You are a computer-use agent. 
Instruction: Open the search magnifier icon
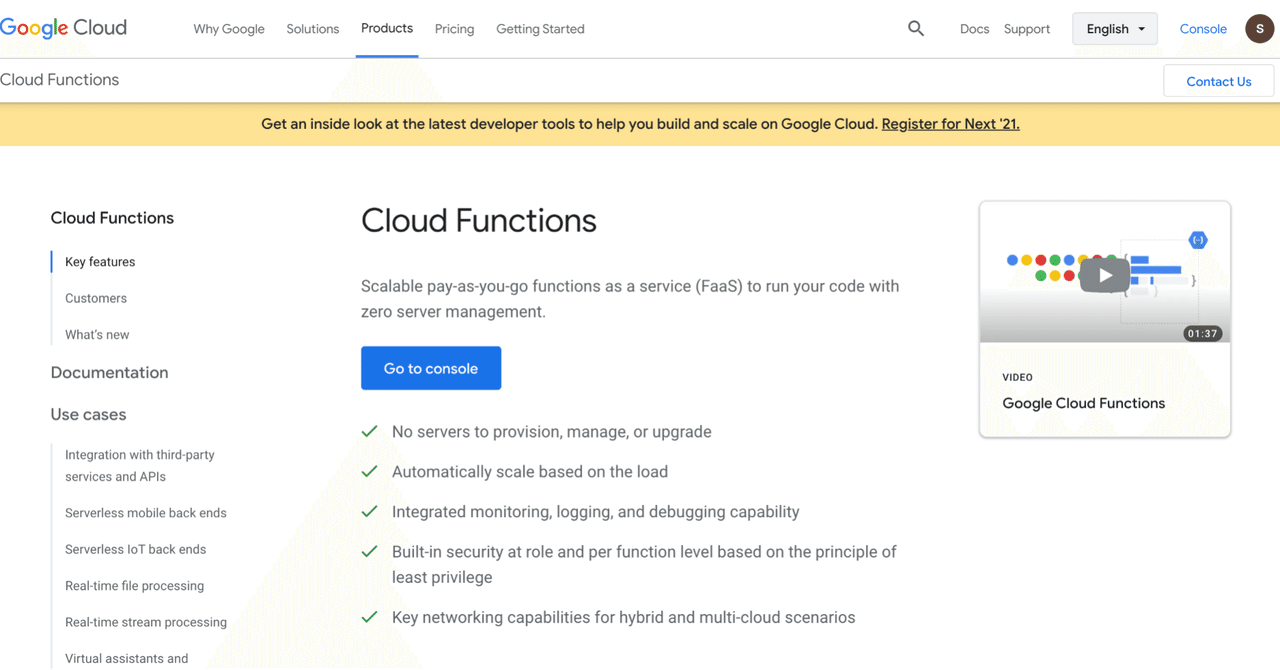tap(916, 29)
